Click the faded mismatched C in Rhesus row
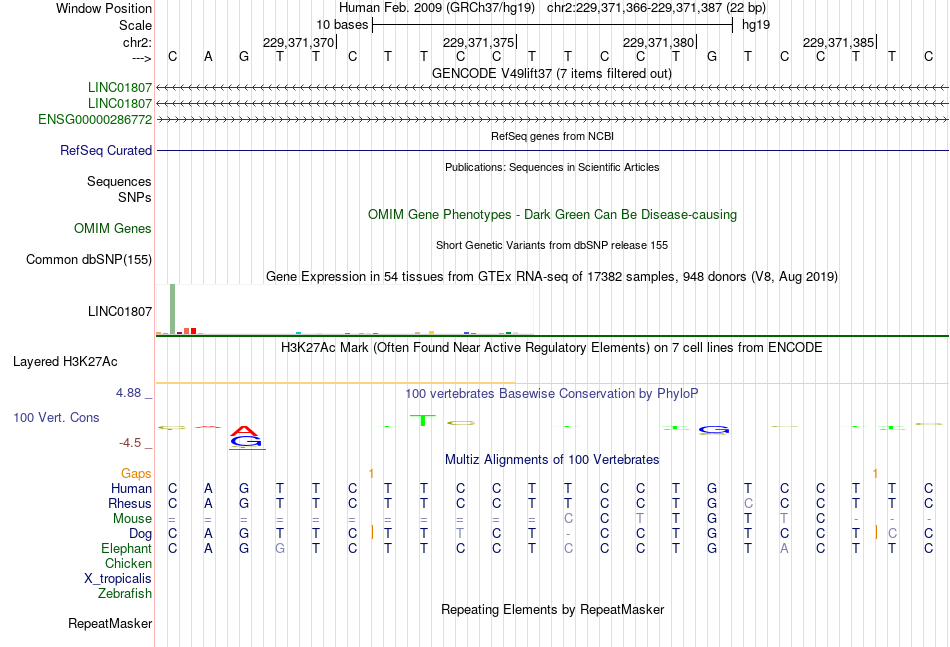The image size is (950, 647). pyautogui.click(x=748, y=503)
